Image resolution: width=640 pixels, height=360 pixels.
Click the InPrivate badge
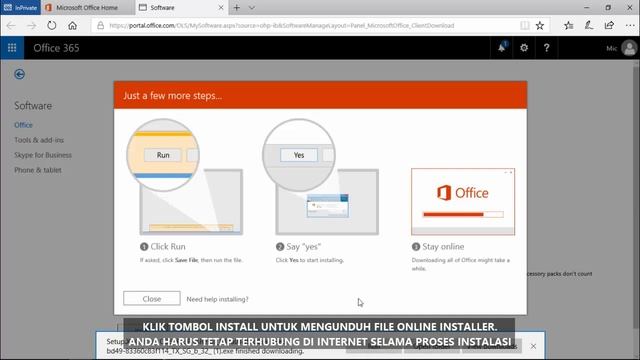(x=20, y=7)
